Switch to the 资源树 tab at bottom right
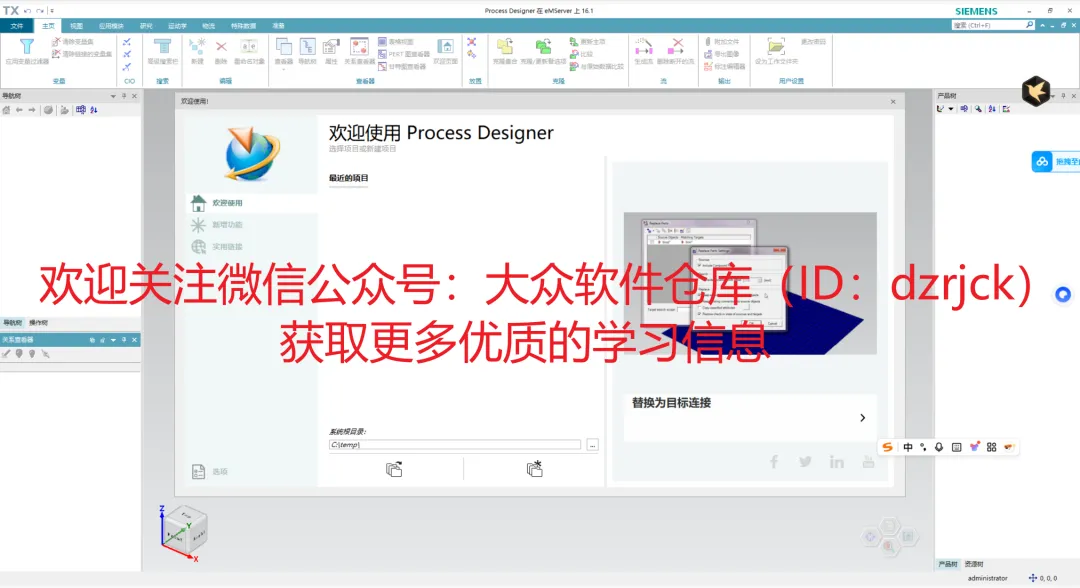This screenshot has height=588, width=1080. pos(974,564)
